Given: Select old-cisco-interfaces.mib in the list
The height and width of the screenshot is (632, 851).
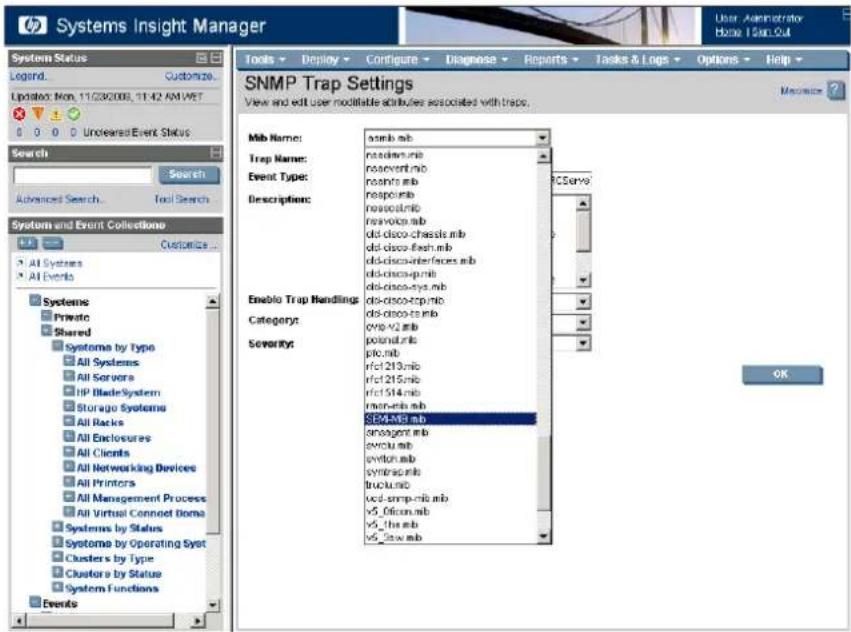Looking at the screenshot, I should [x=450, y=260].
